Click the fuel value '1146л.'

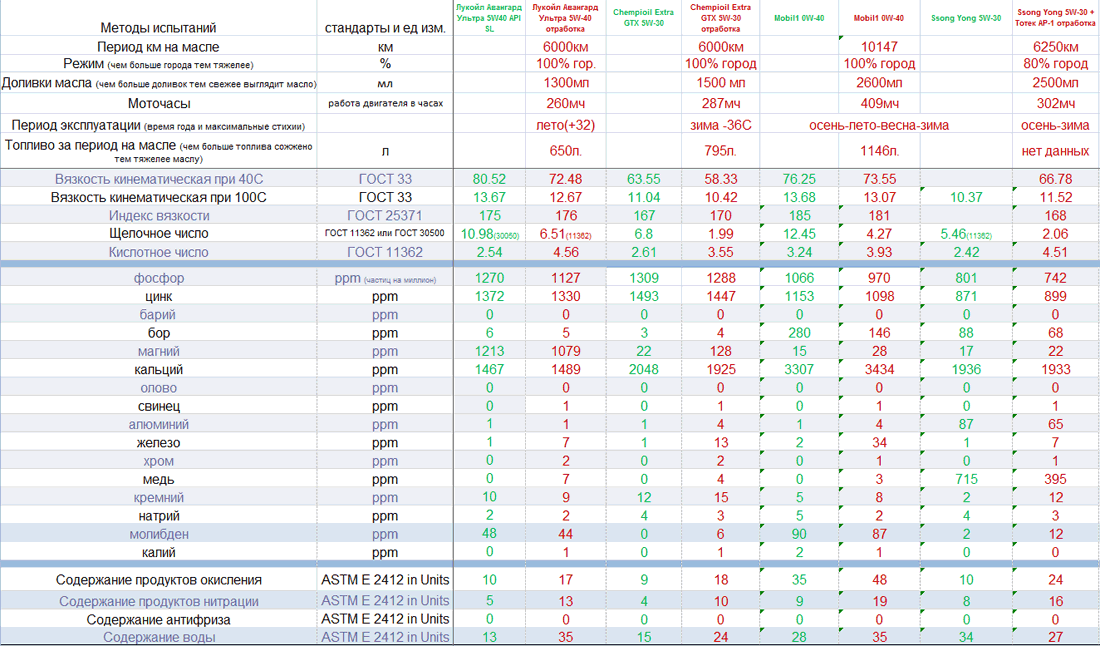click(x=879, y=152)
